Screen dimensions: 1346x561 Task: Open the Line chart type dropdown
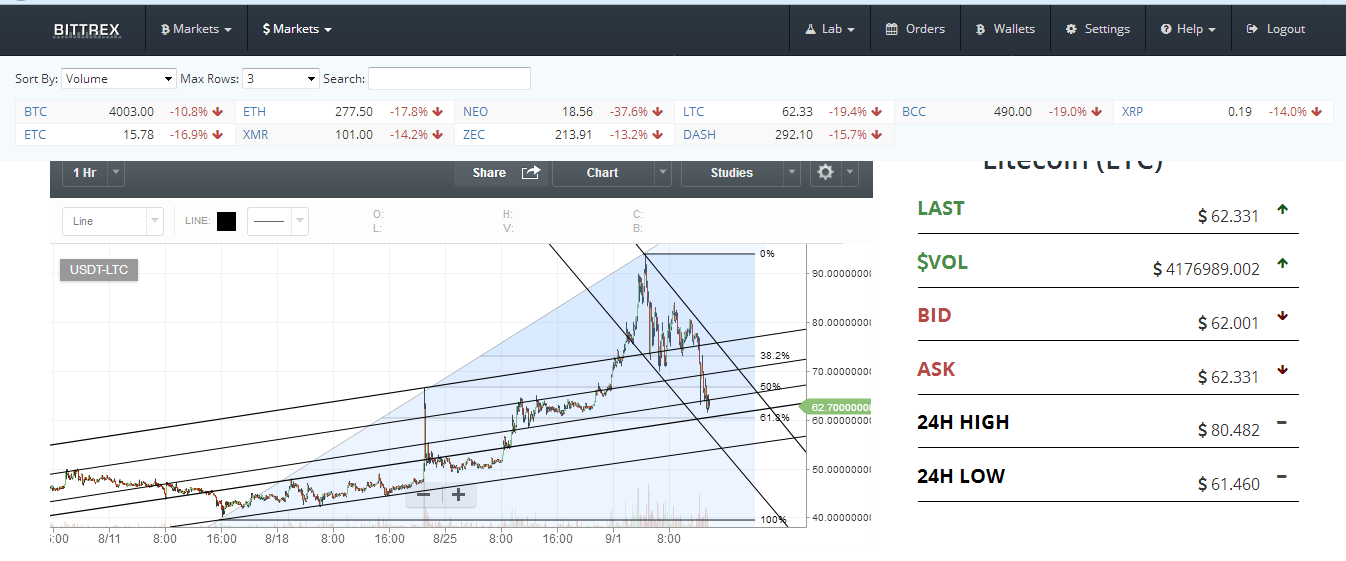click(x=113, y=221)
